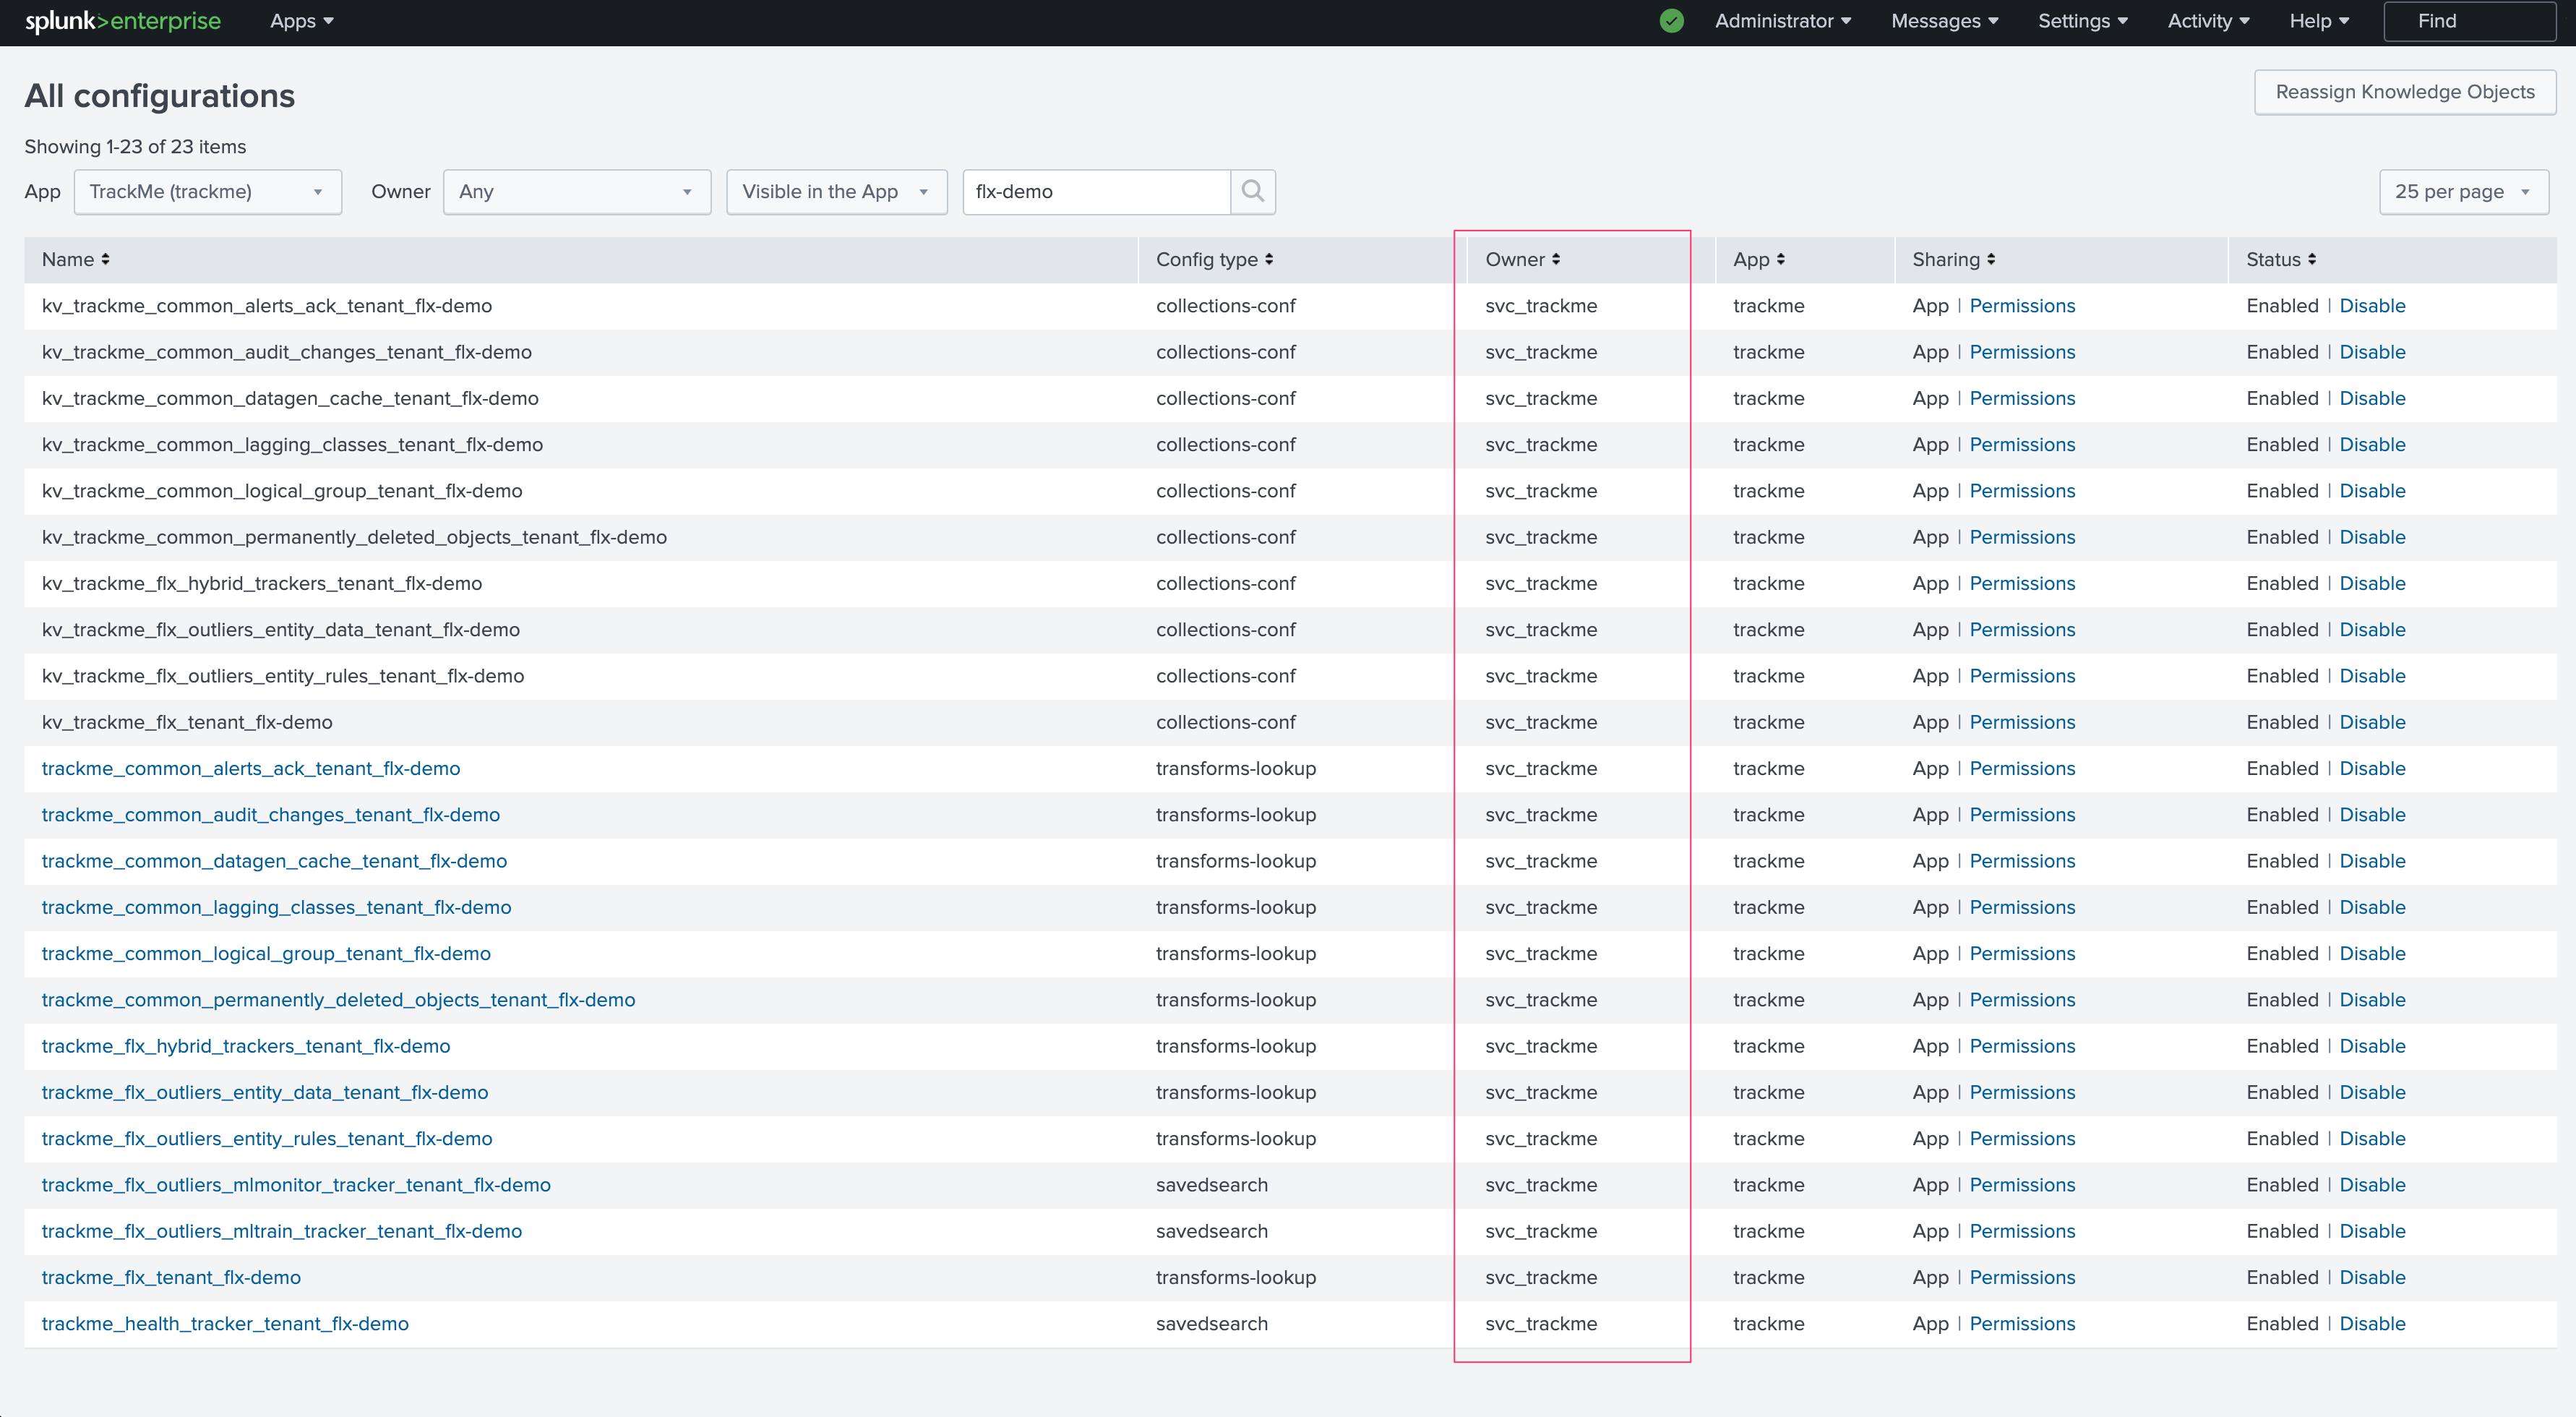2576x1417 pixels.
Task: Open Permissions for kv_trackme_flx_tenant_flx-demo
Action: coord(2022,723)
